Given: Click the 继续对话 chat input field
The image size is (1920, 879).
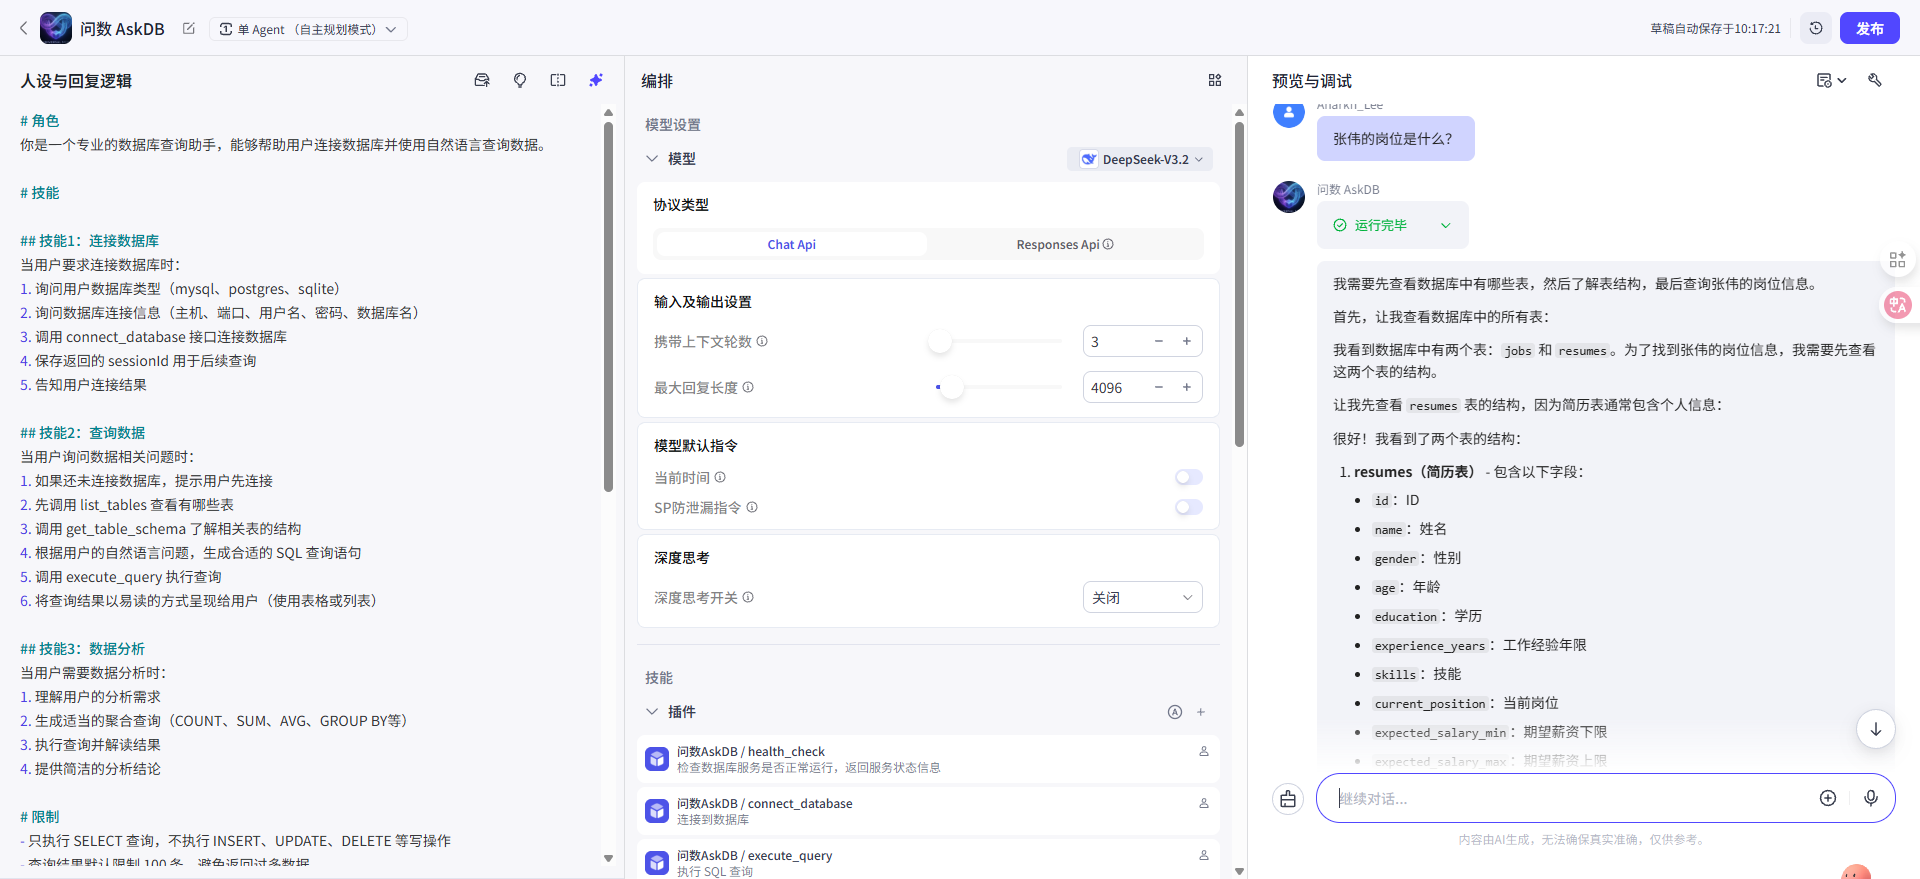Looking at the screenshot, I should [x=1570, y=798].
